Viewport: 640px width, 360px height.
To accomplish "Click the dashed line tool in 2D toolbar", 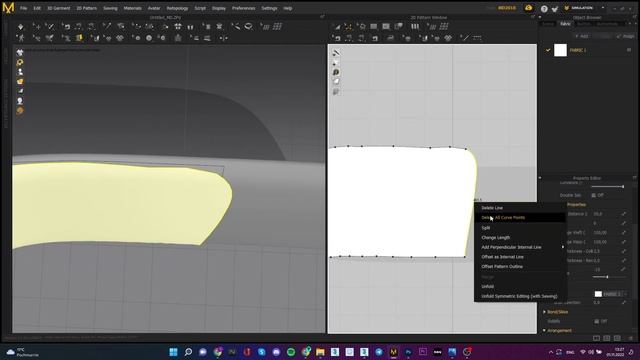I will pyautogui.click(x=477, y=38).
